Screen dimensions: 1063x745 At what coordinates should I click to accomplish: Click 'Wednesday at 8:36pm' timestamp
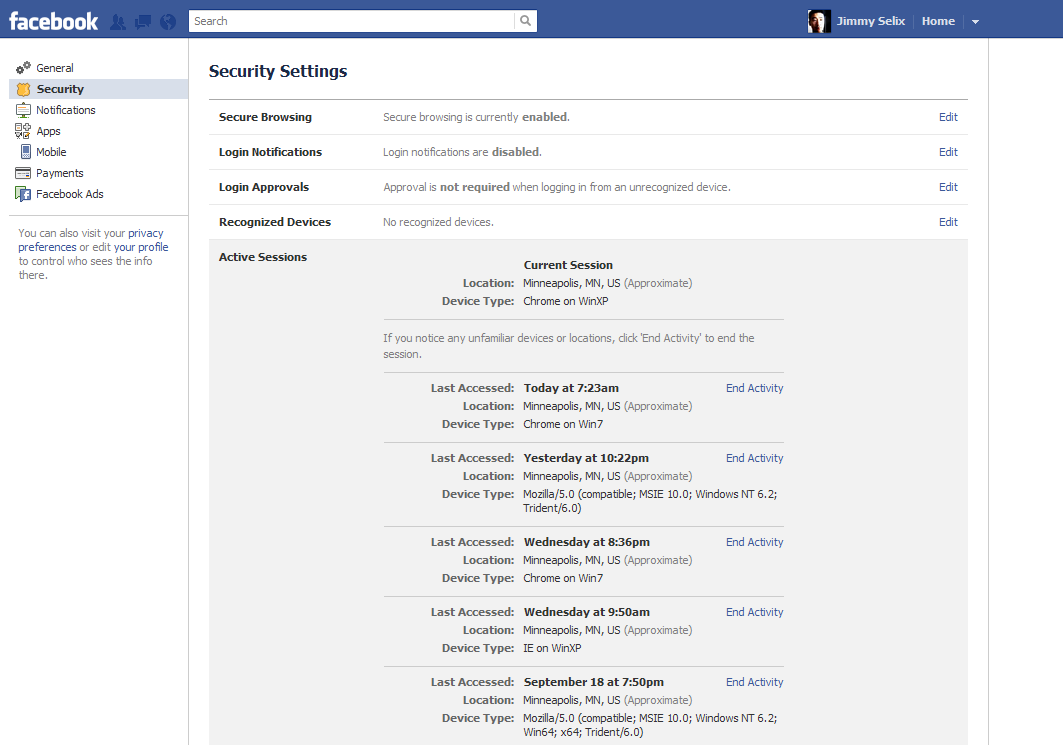point(586,542)
